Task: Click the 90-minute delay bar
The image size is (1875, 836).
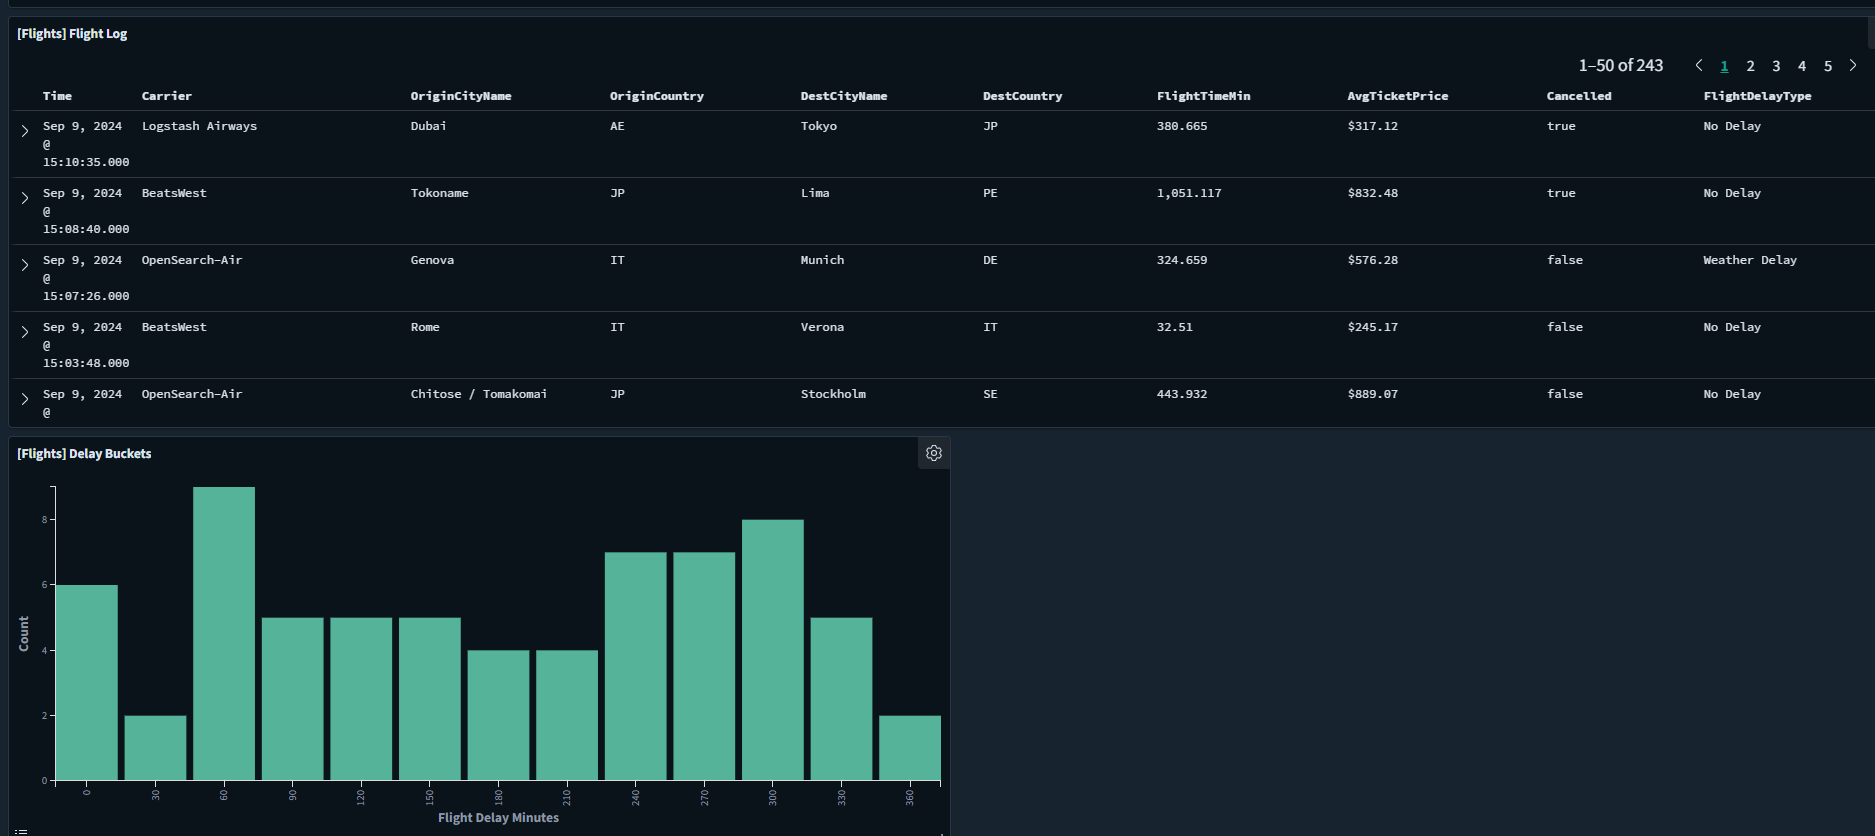Action: coord(293,699)
